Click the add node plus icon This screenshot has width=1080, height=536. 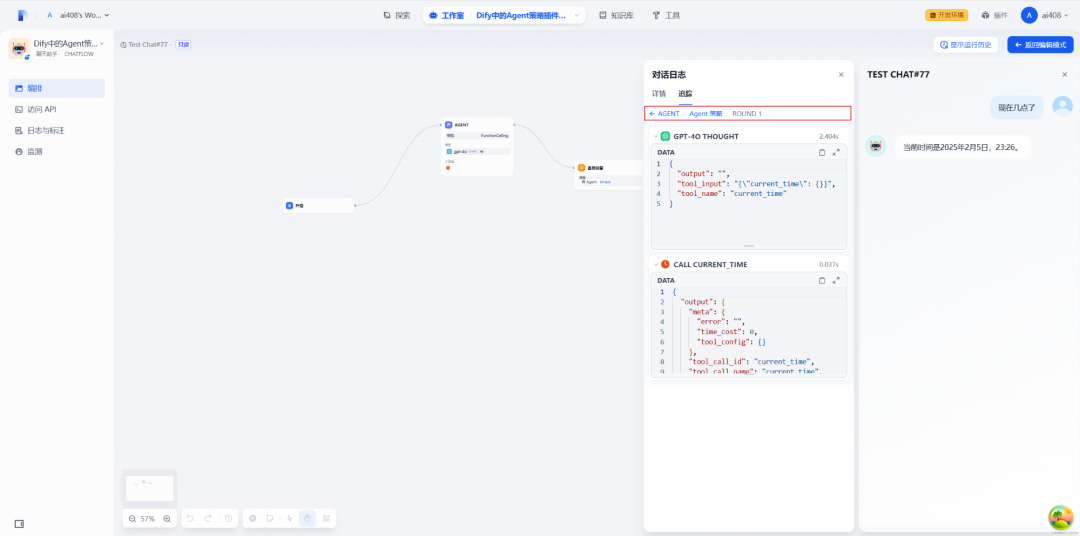coord(253,518)
